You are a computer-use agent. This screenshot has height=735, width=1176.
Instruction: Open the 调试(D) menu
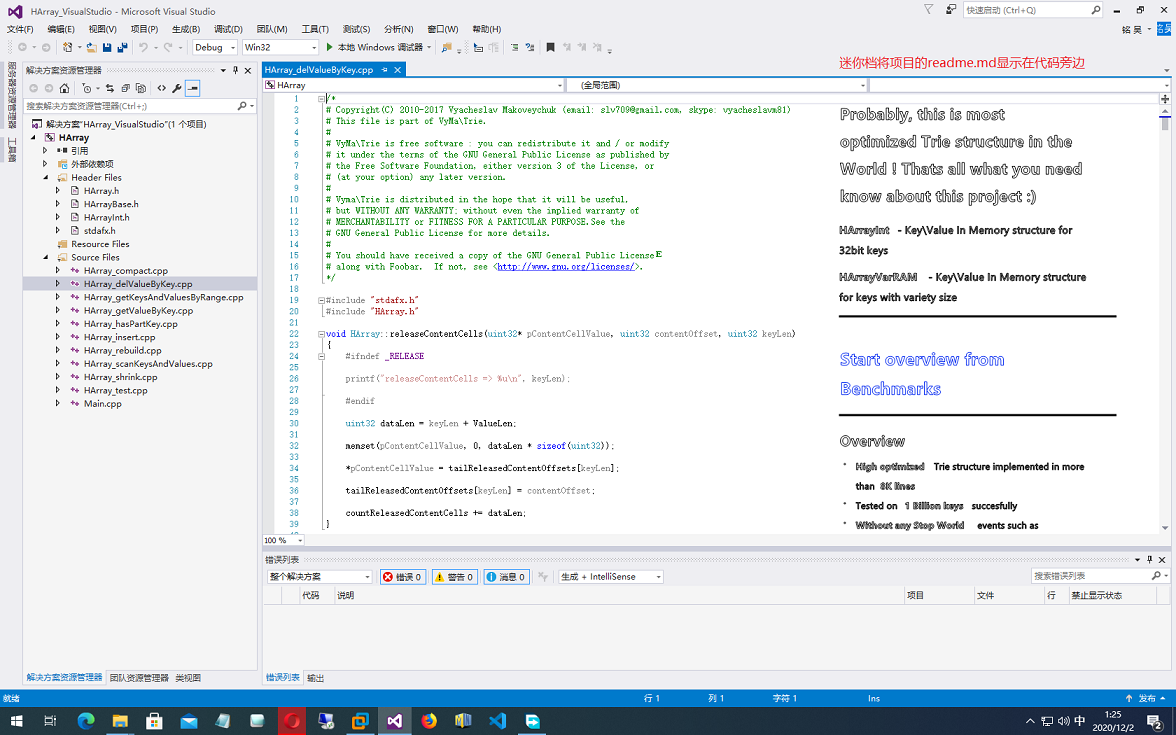[x=228, y=29]
